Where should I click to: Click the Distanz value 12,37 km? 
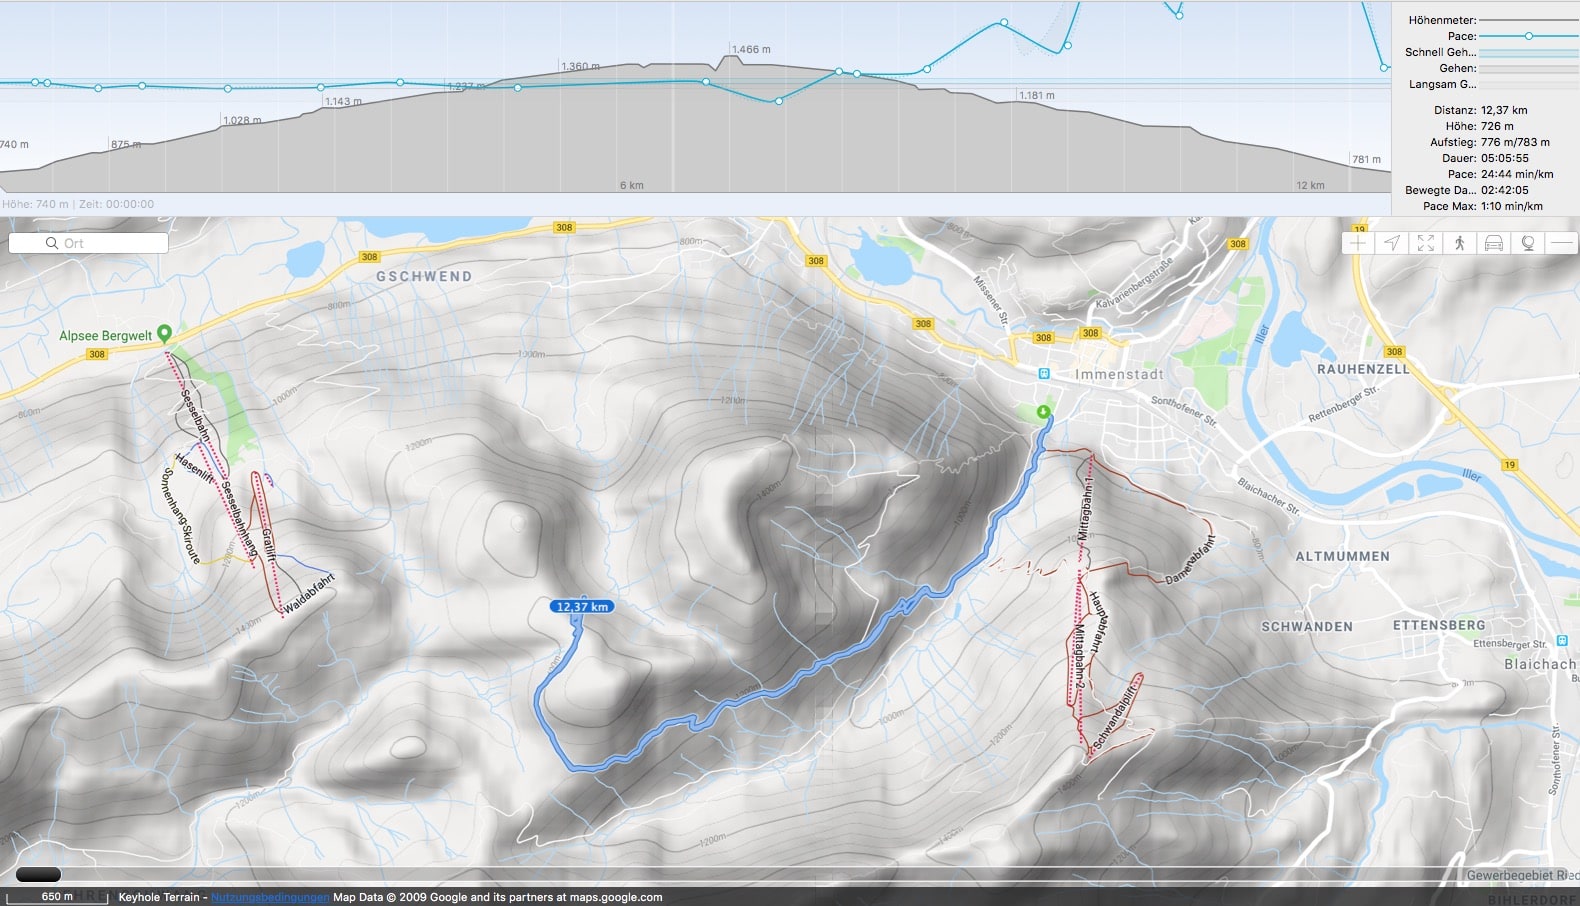(1504, 110)
